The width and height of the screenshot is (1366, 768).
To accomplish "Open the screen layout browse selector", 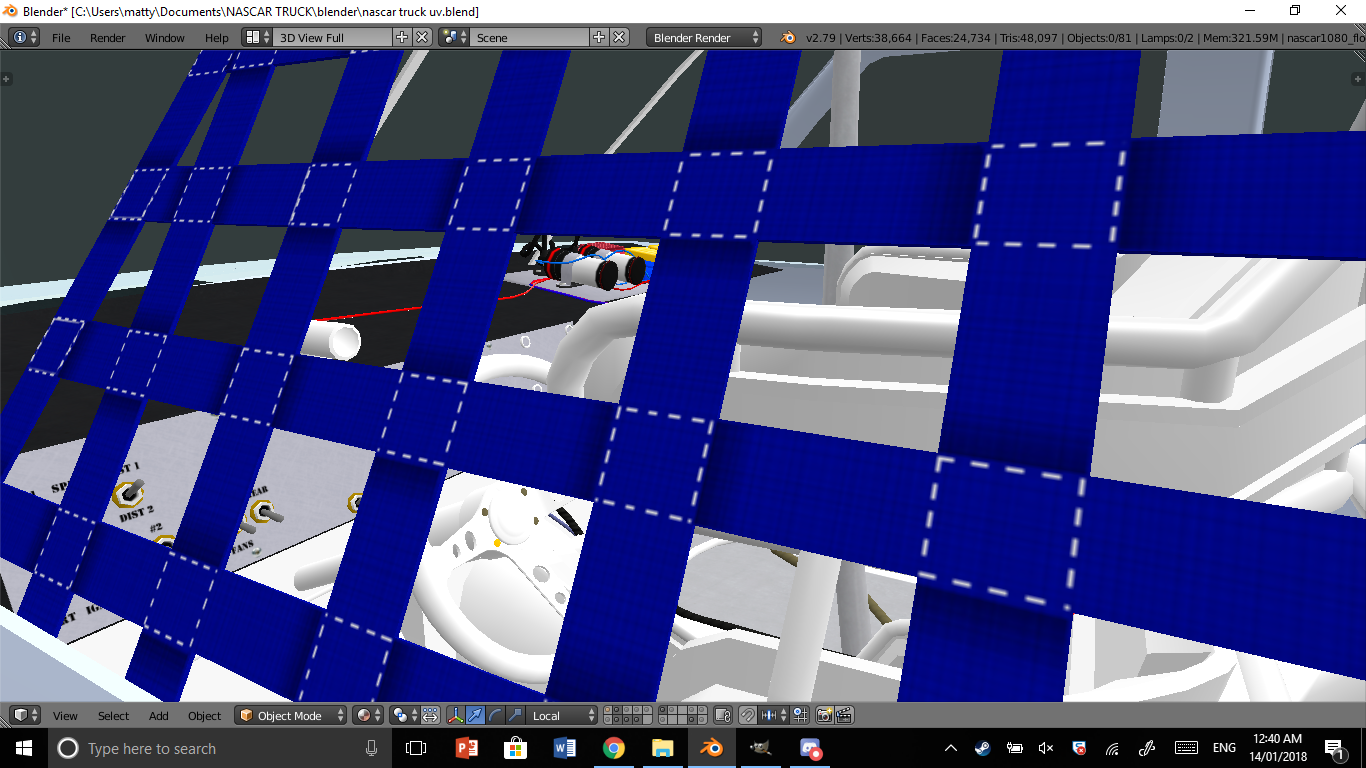I will 257,37.
